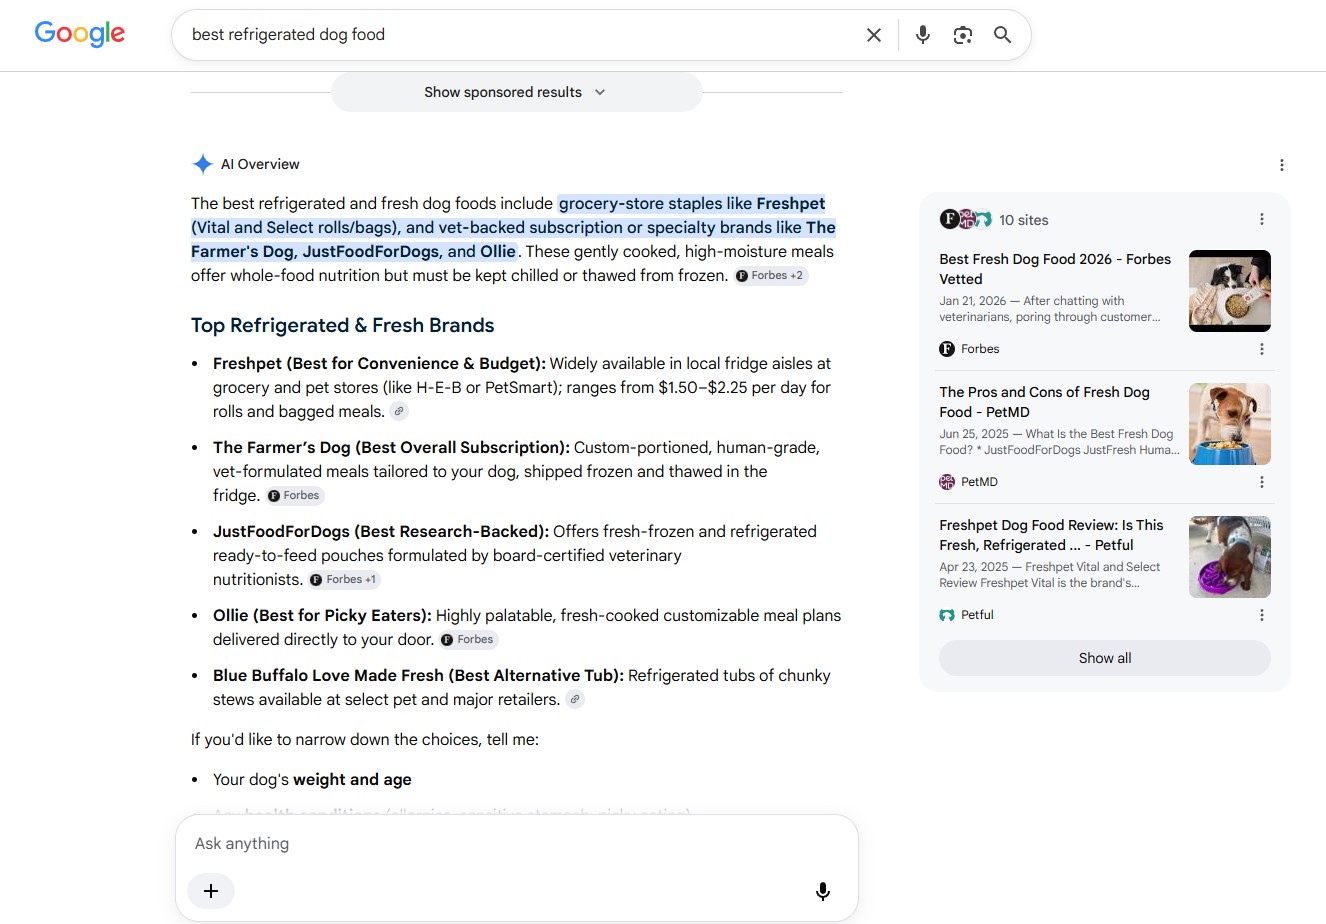Click the Forbes Vetted article thumbnail
1326x924 pixels.
[1230, 291]
